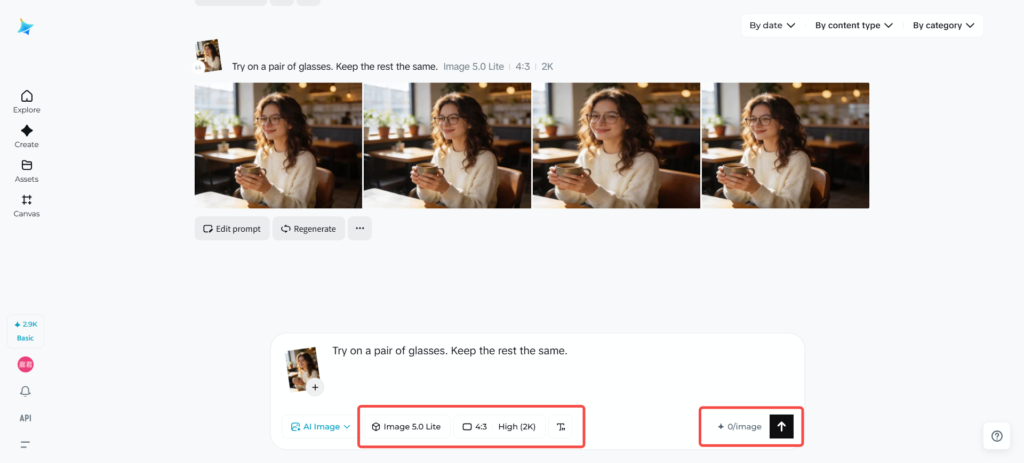Open the 4:3 High (2K) aspect ratio settings
The image size is (1024, 463).
(x=499, y=427)
